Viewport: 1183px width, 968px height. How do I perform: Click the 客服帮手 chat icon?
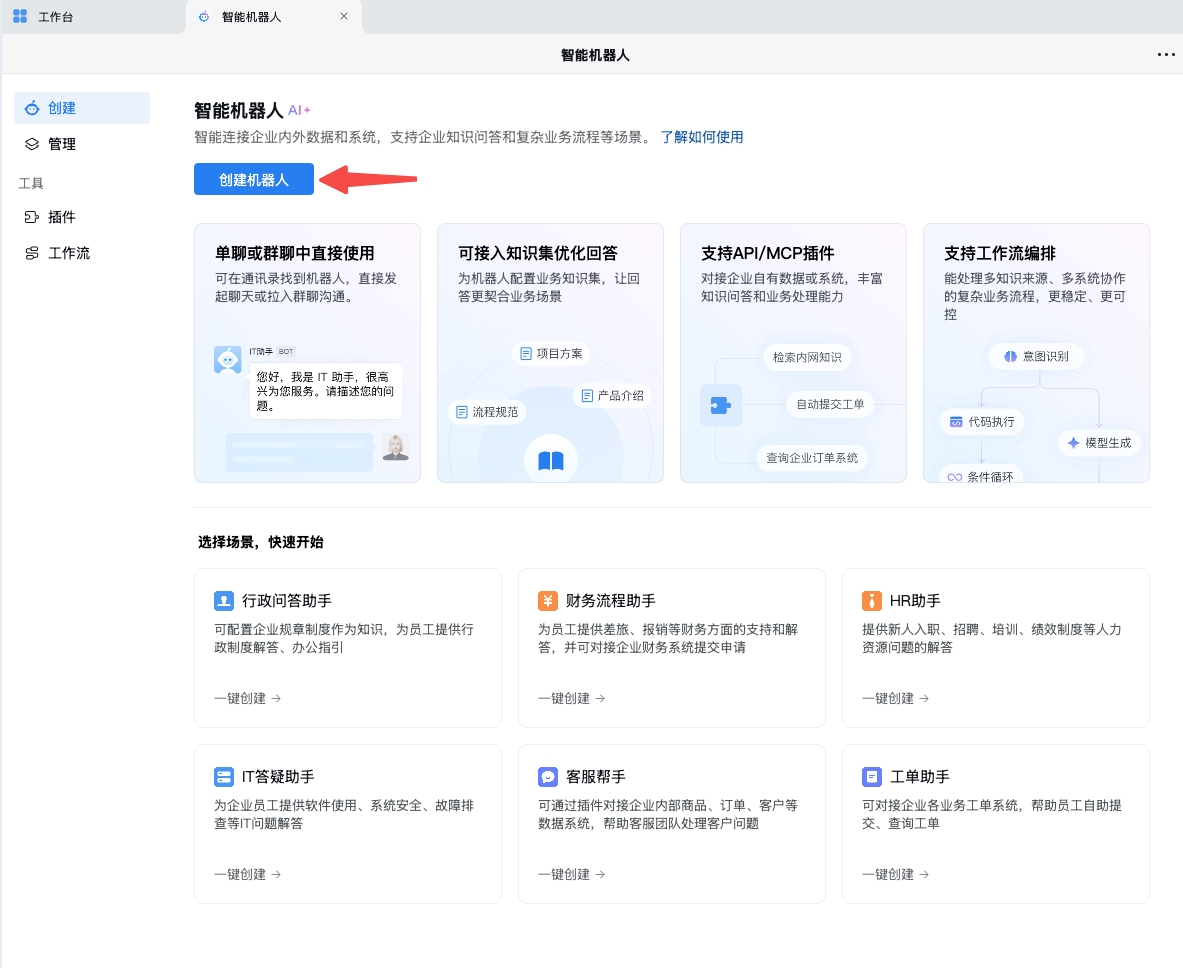[x=548, y=776]
